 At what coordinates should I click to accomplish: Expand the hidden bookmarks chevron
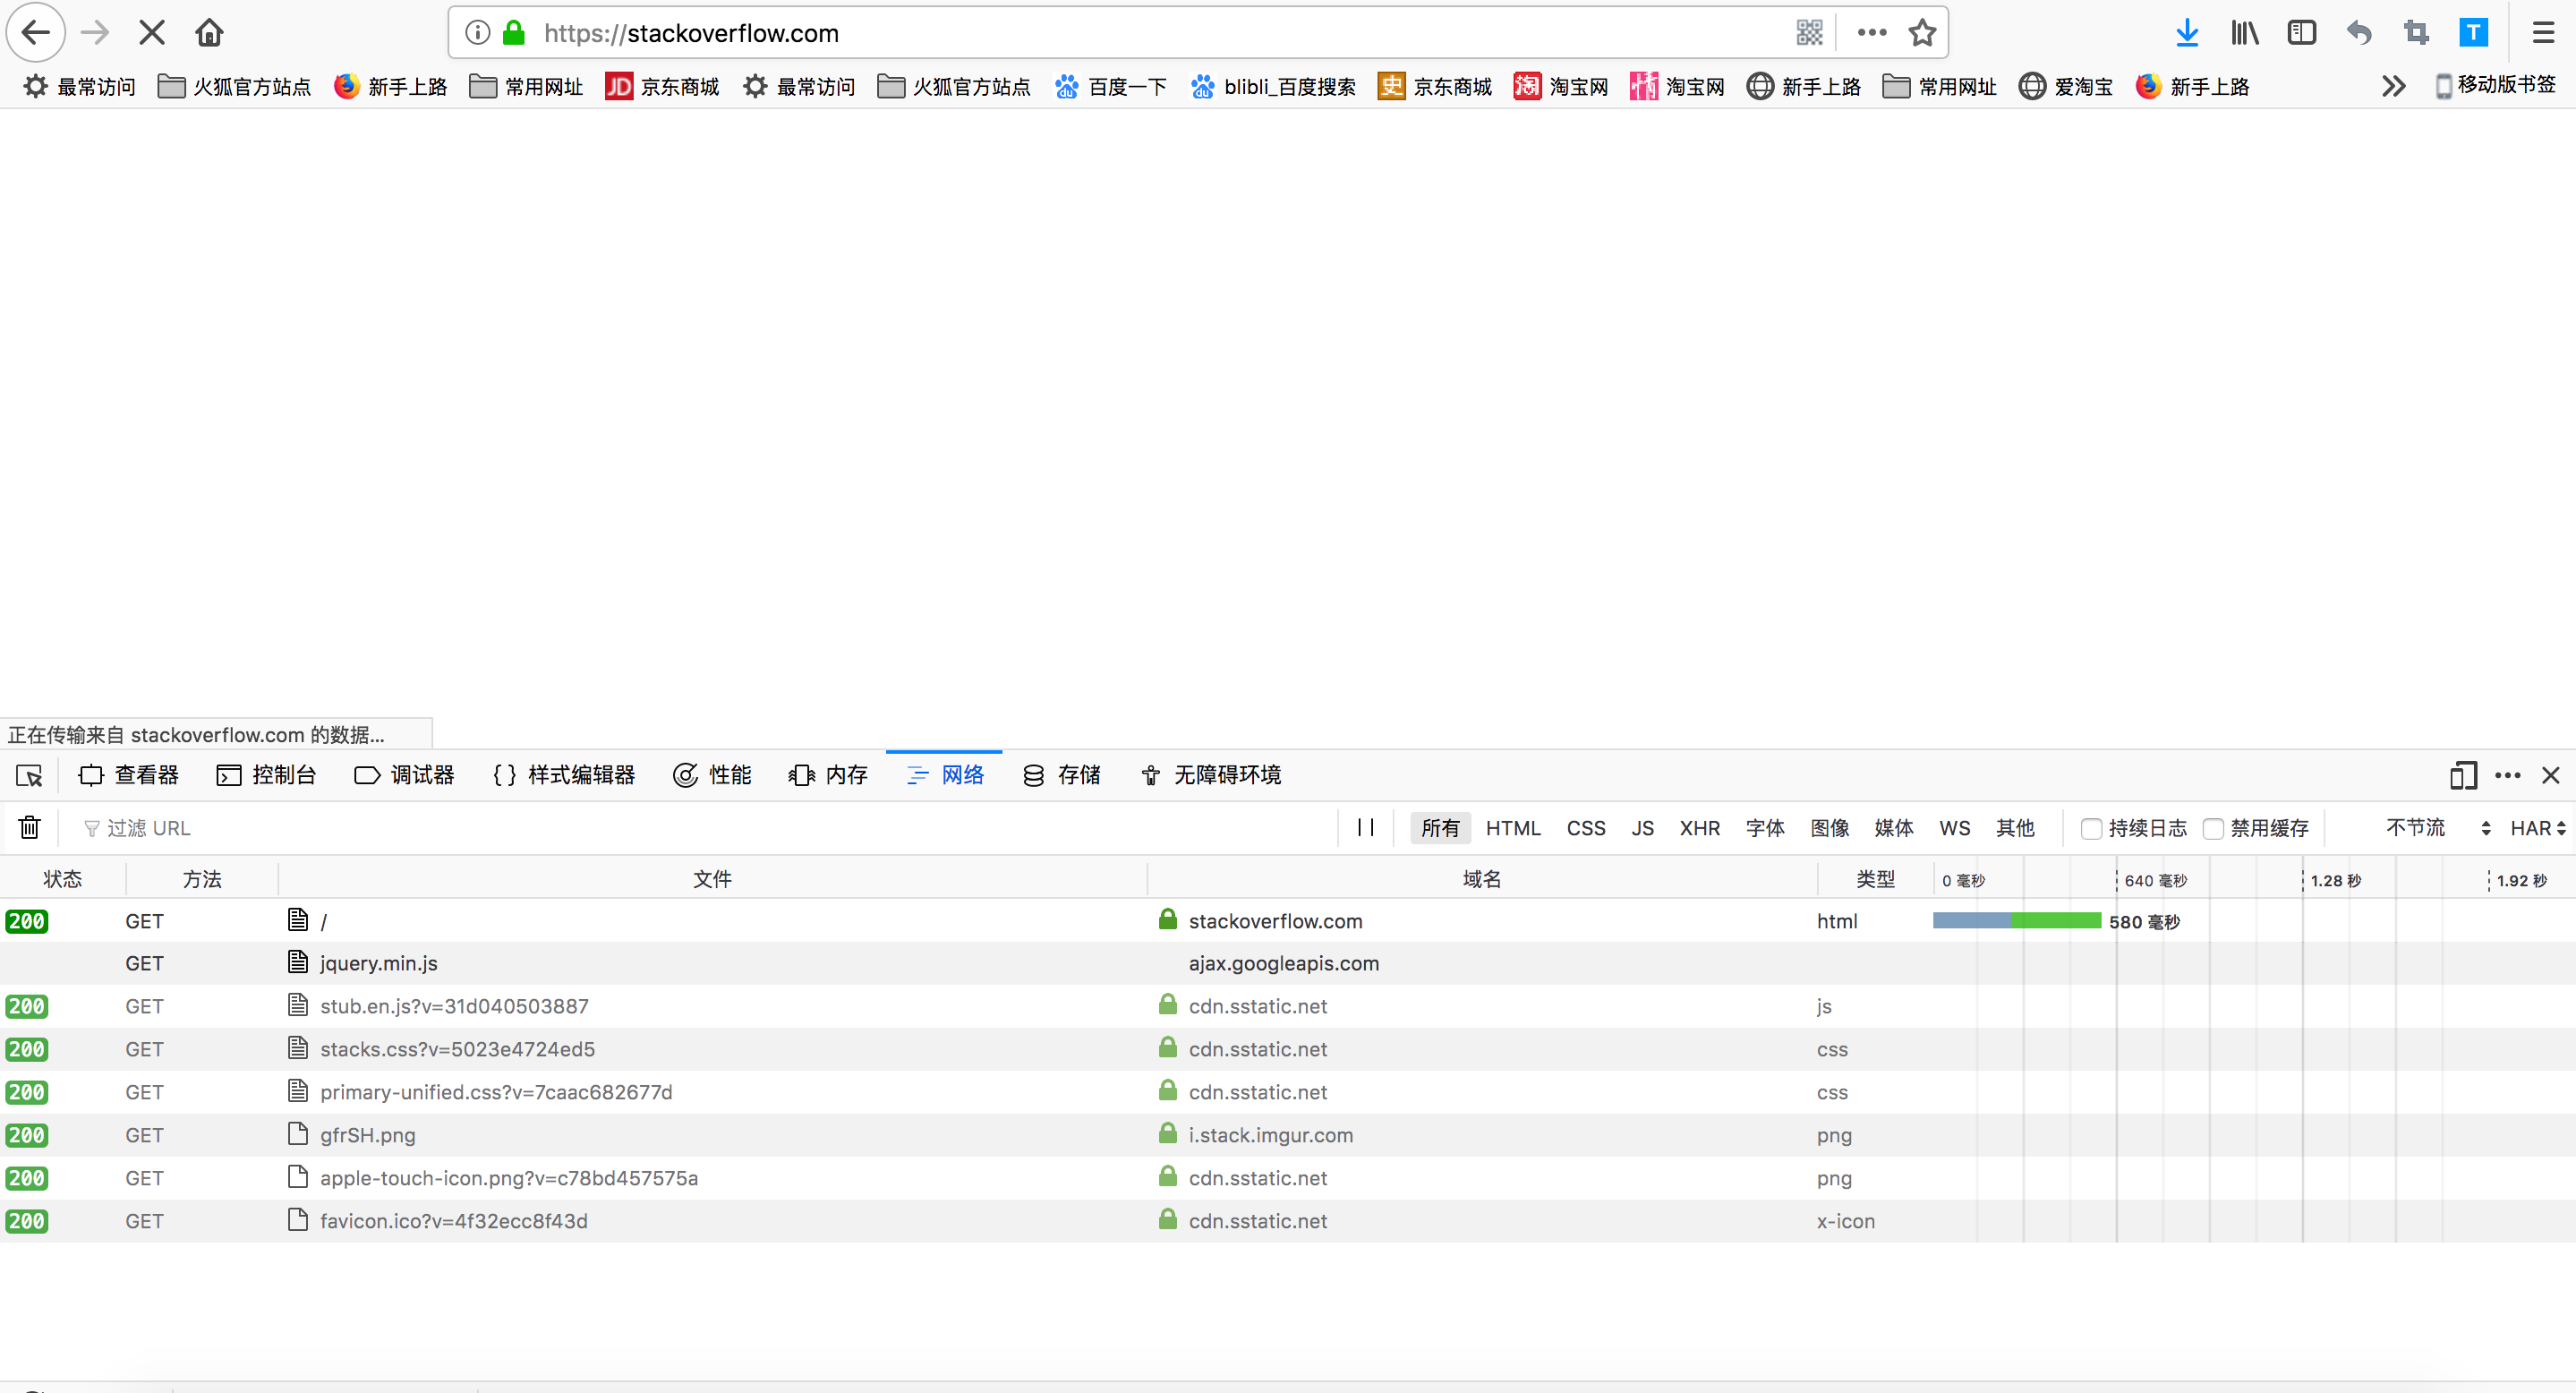2393,86
